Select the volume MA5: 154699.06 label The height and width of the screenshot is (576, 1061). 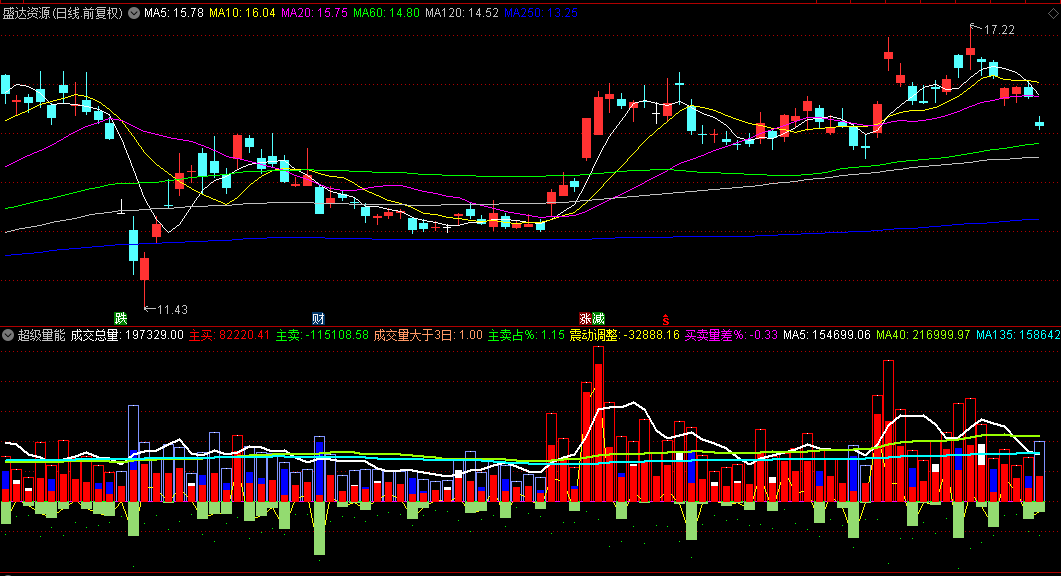(827, 335)
